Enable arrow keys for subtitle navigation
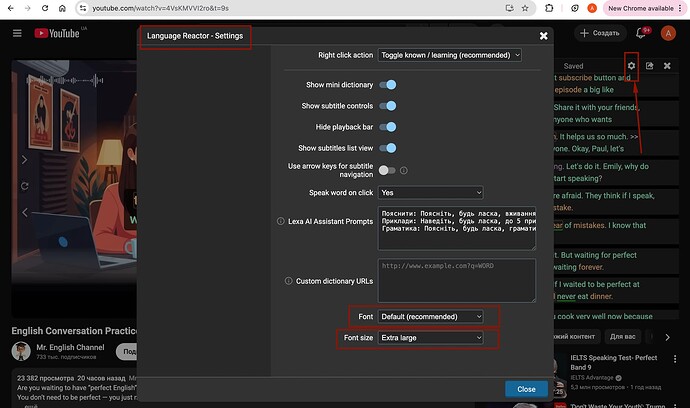The height and width of the screenshot is (408, 690). point(386,171)
